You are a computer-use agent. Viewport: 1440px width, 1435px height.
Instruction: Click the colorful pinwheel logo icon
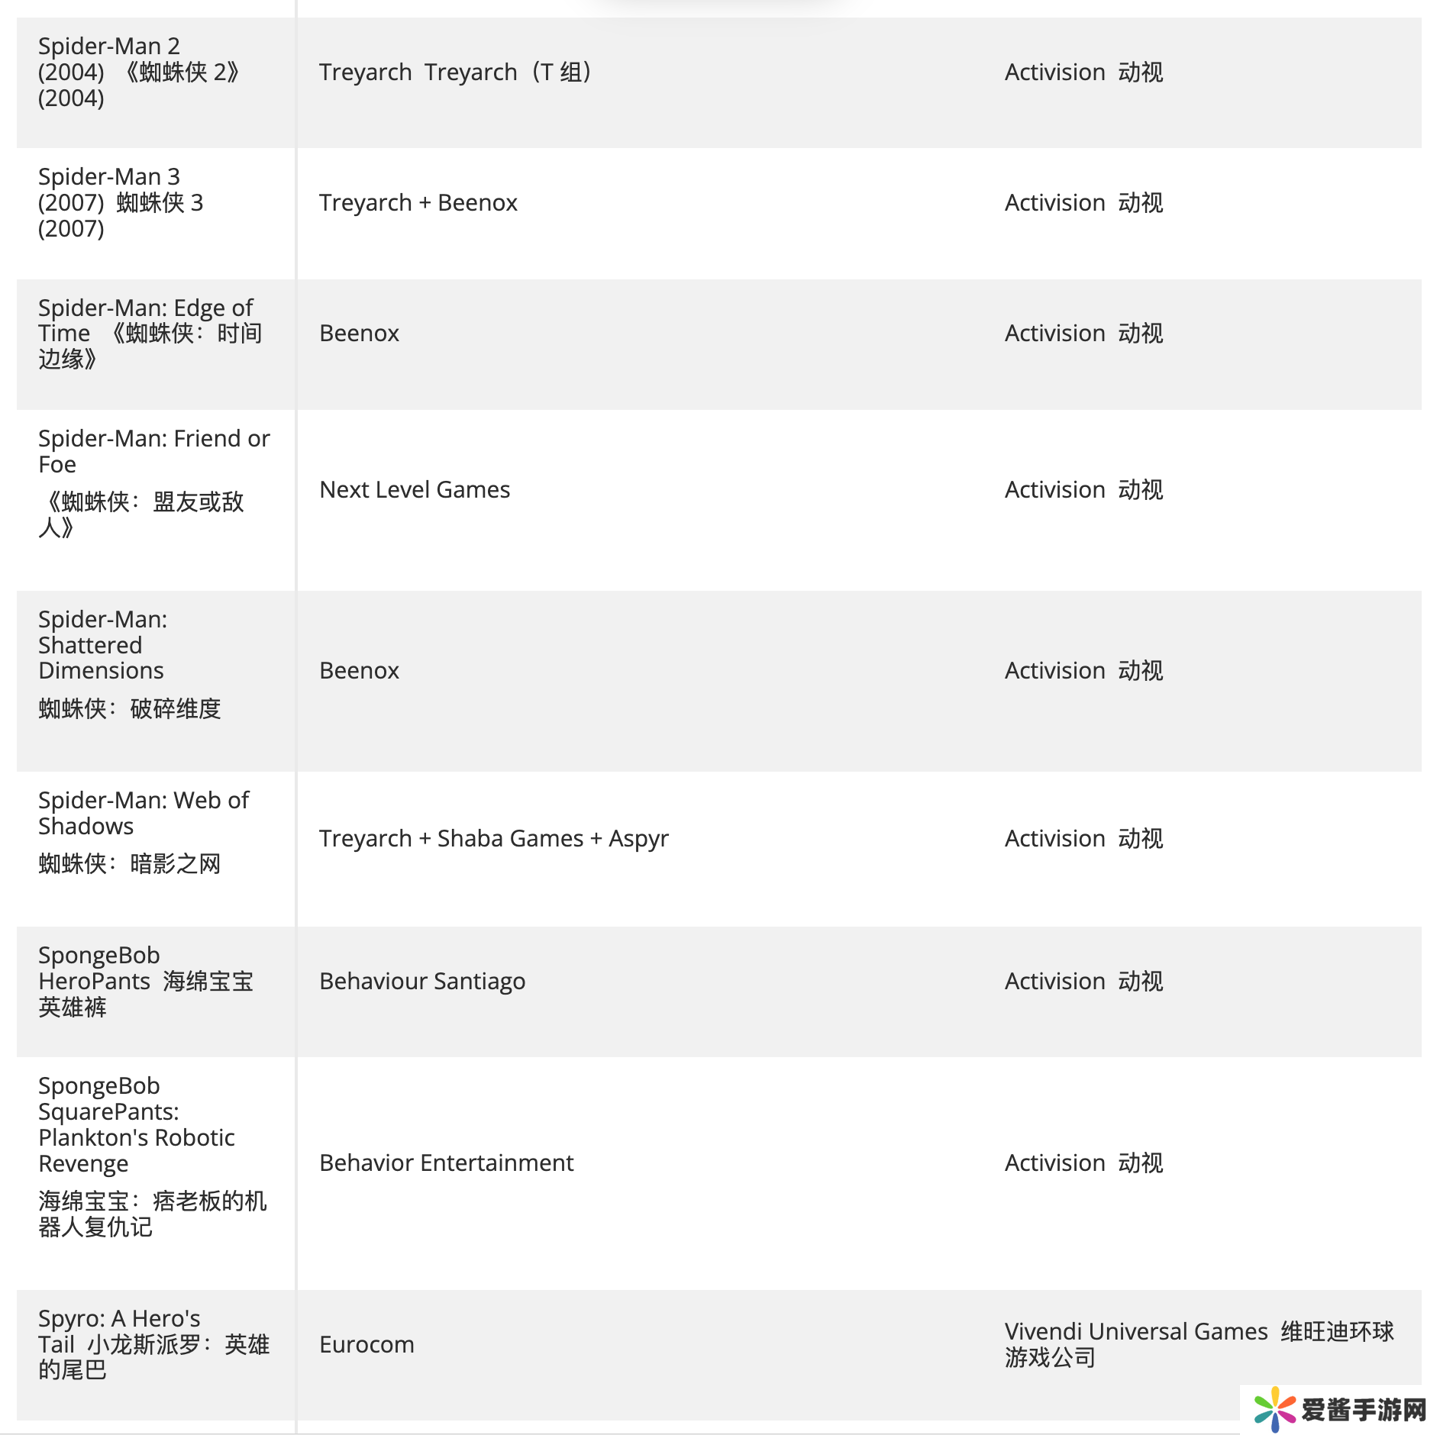[1274, 1409]
